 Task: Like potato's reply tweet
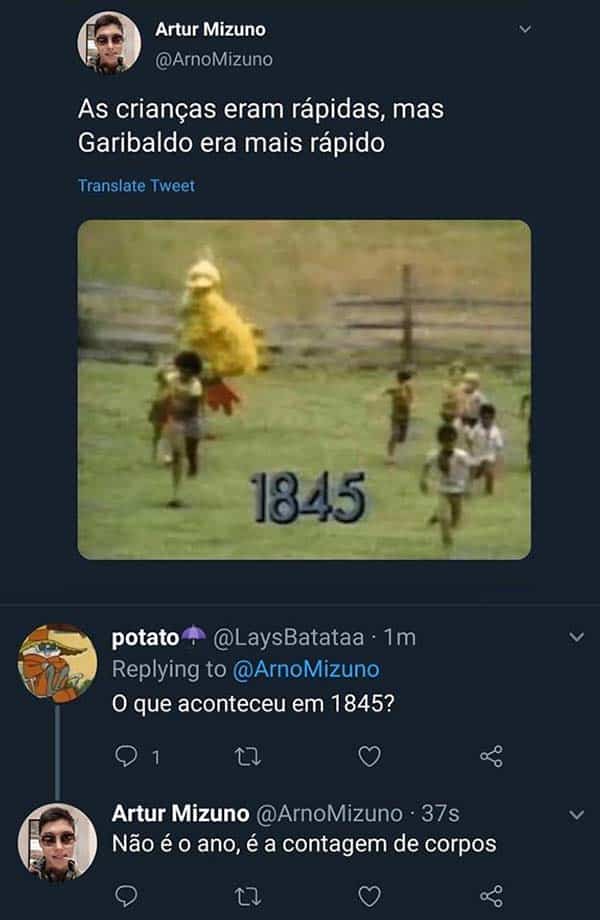(x=369, y=757)
